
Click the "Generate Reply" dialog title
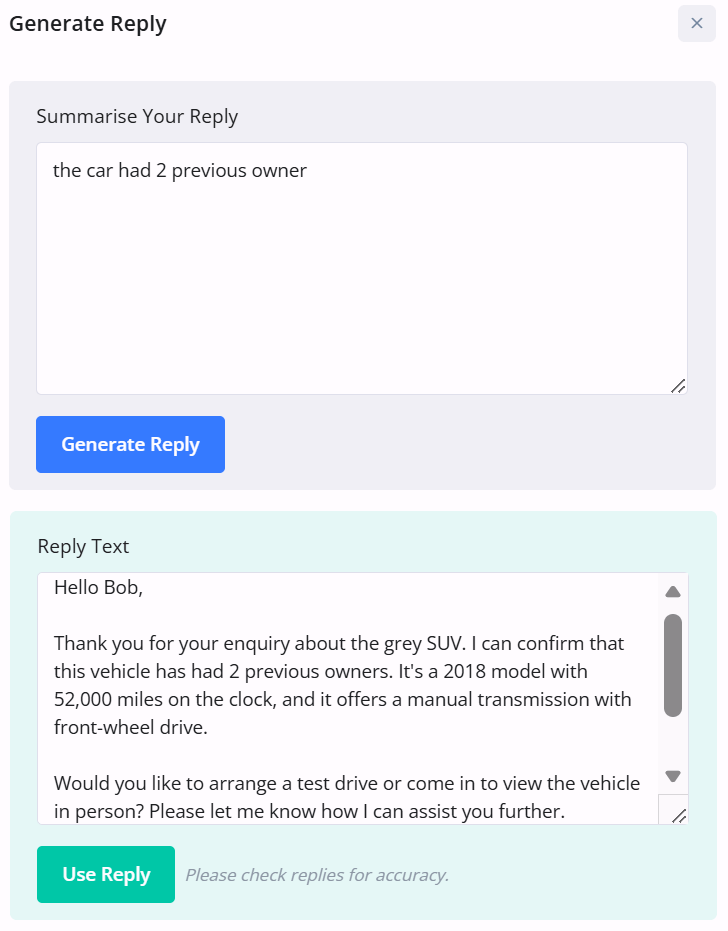(x=88, y=24)
